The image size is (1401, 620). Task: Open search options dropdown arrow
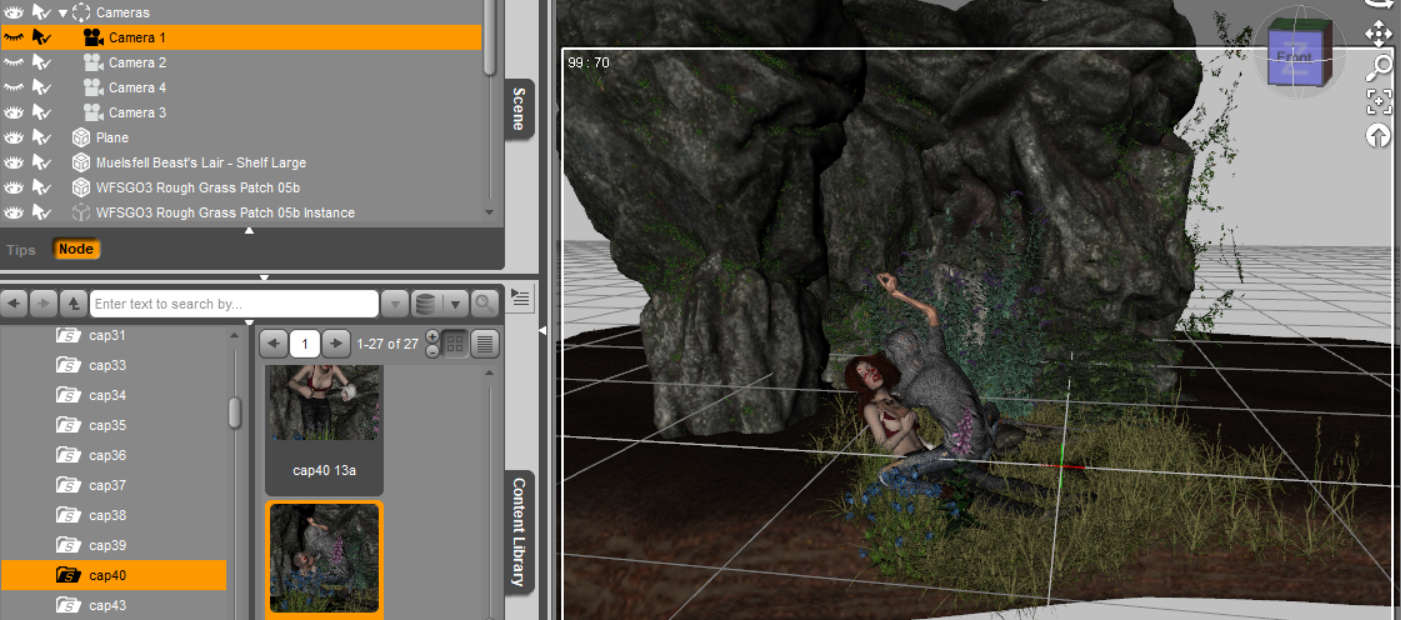[395, 304]
